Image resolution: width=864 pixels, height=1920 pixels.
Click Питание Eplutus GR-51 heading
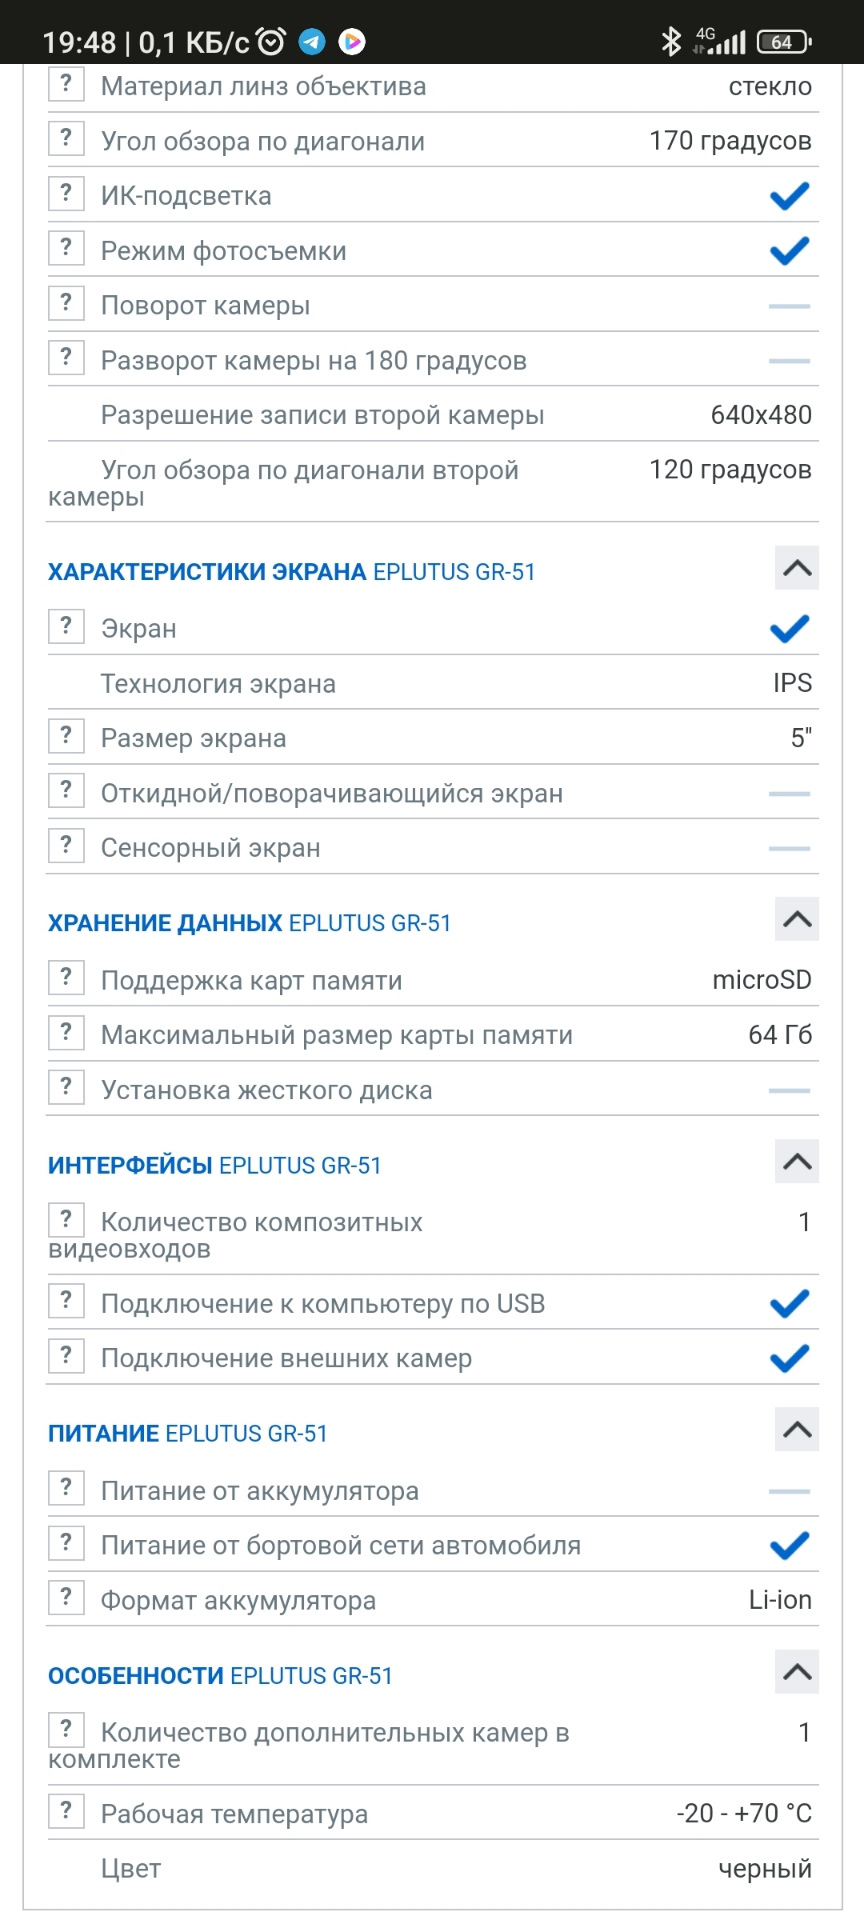[188, 1434]
